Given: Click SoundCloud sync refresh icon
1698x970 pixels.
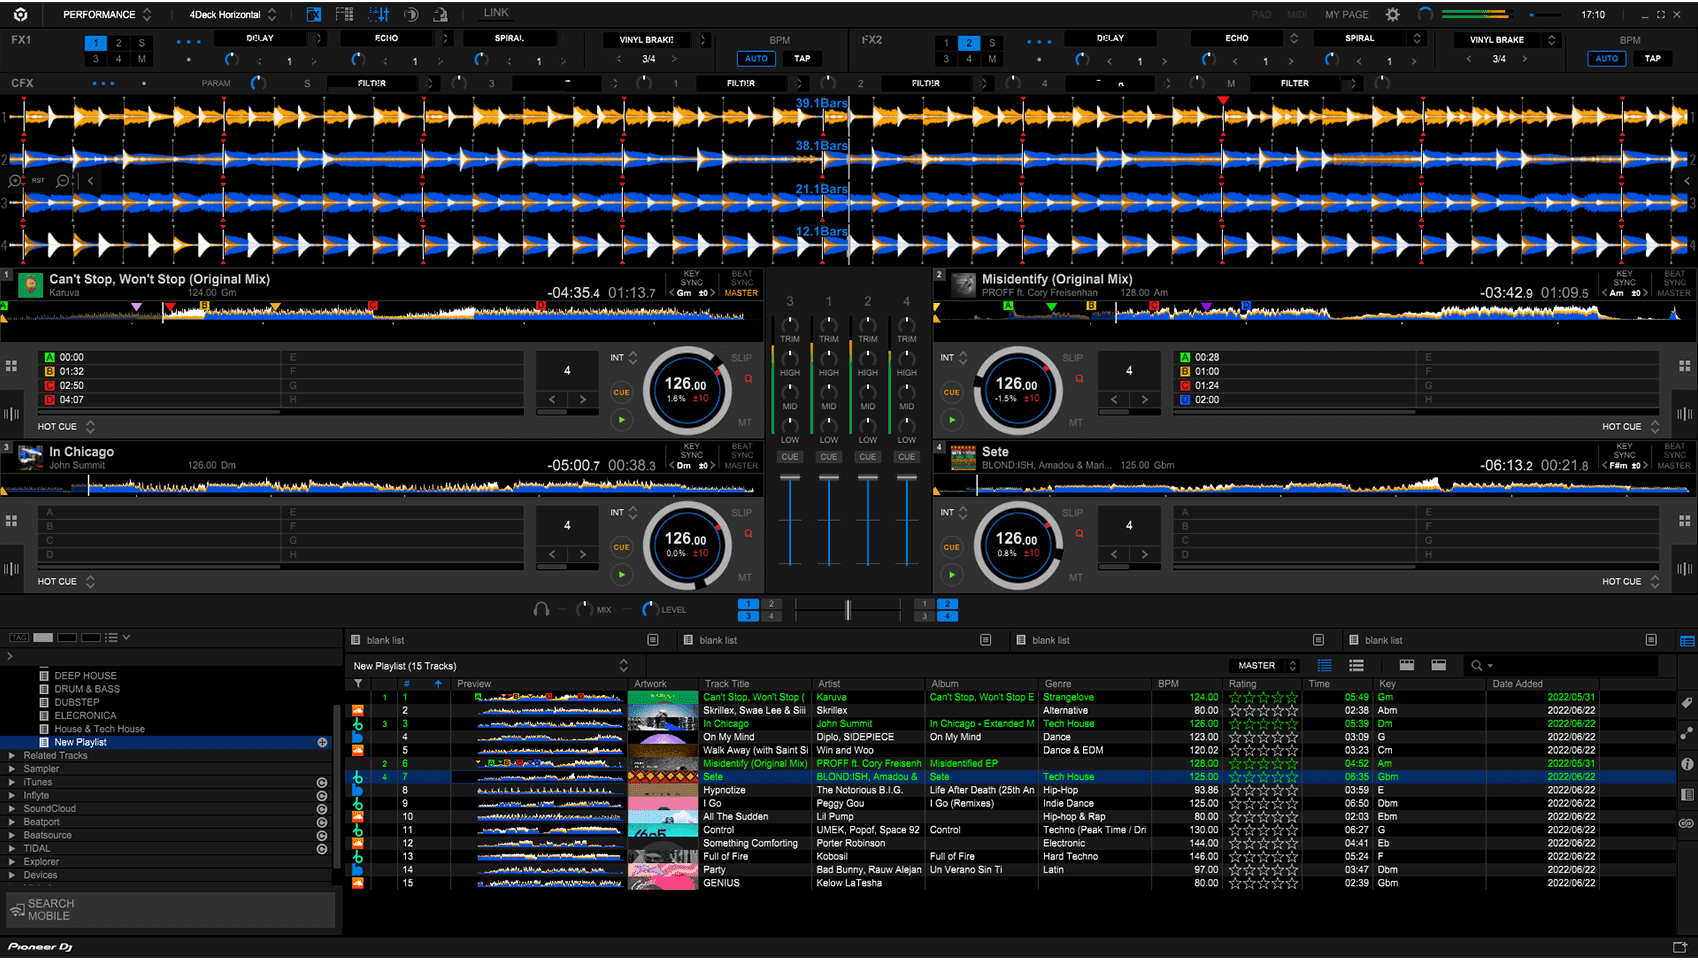Looking at the screenshot, I should click(322, 809).
